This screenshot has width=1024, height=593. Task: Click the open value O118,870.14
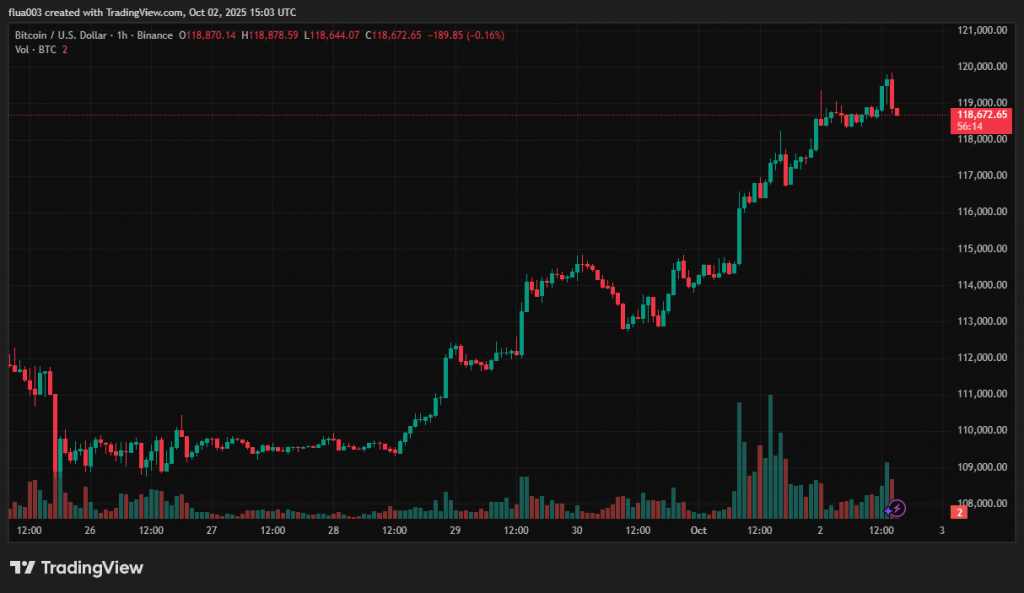(x=207, y=35)
